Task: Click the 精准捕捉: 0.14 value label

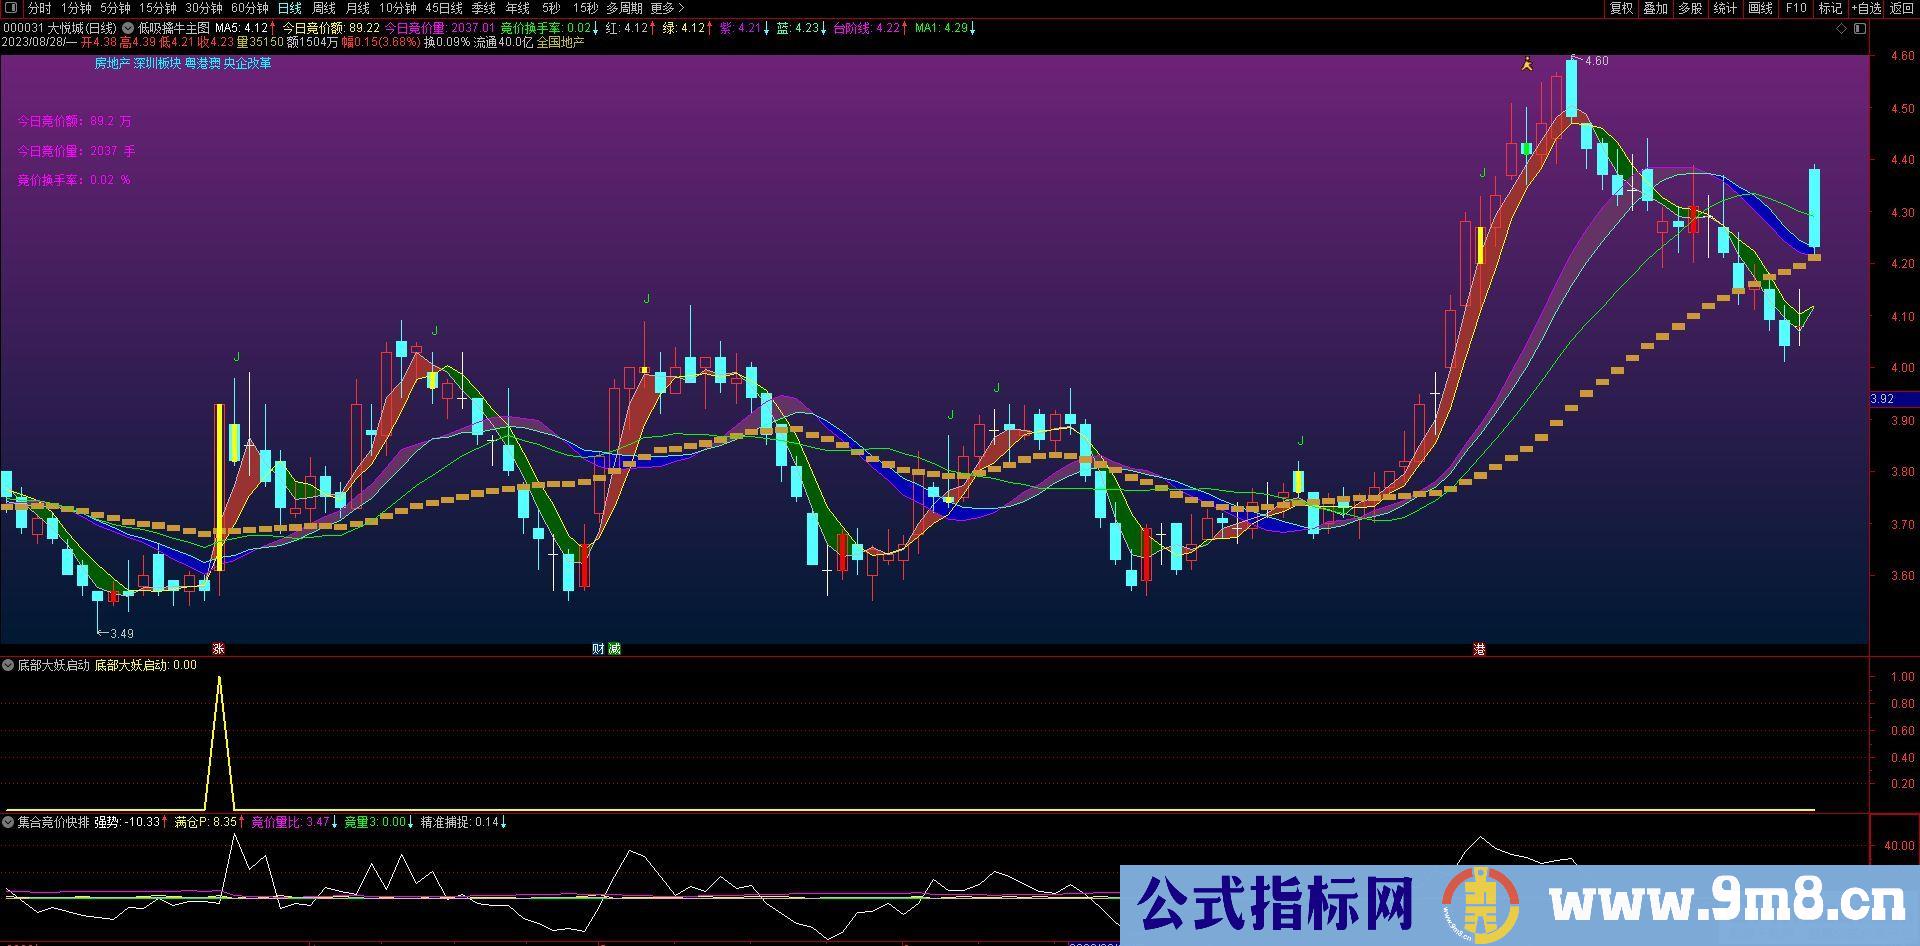Action: [x=463, y=822]
